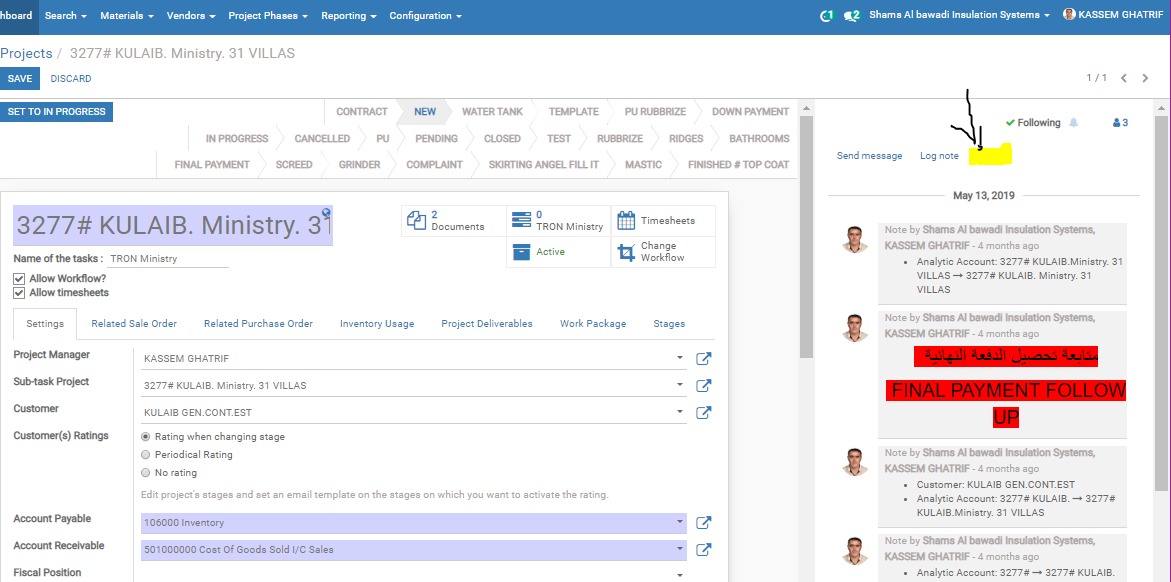Click the Set To In Progress button

click(57, 112)
